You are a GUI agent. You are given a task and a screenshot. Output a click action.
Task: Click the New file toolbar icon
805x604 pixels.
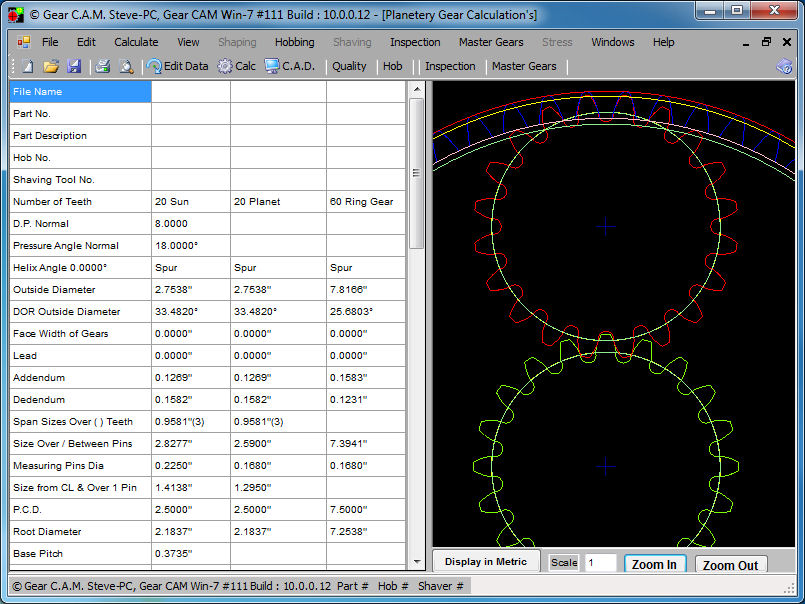[x=28, y=66]
